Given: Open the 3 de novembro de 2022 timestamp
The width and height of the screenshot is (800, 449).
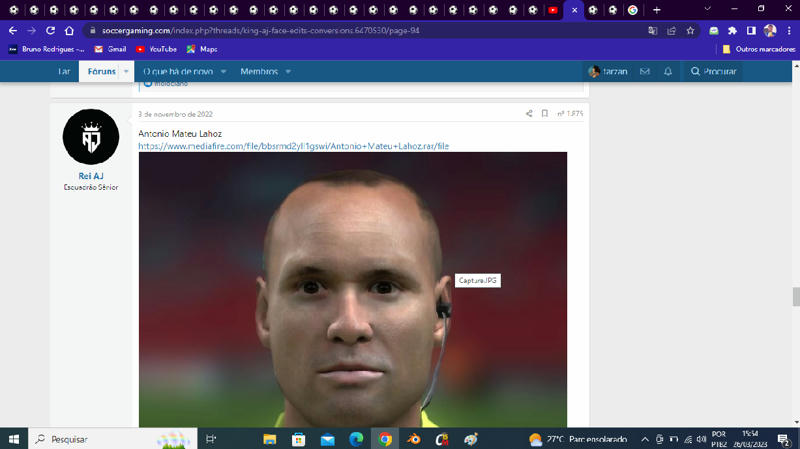Looking at the screenshot, I should point(175,114).
